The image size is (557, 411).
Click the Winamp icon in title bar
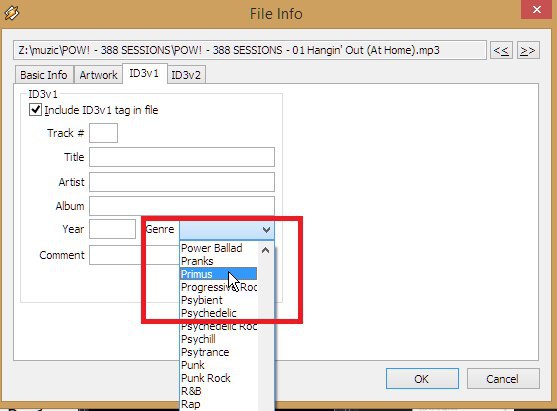12,13
